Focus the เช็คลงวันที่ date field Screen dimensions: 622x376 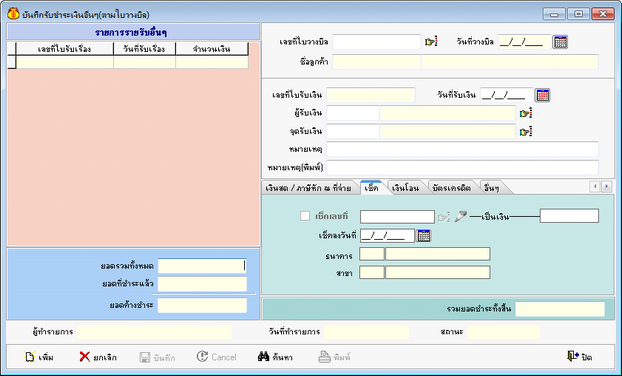387,236
